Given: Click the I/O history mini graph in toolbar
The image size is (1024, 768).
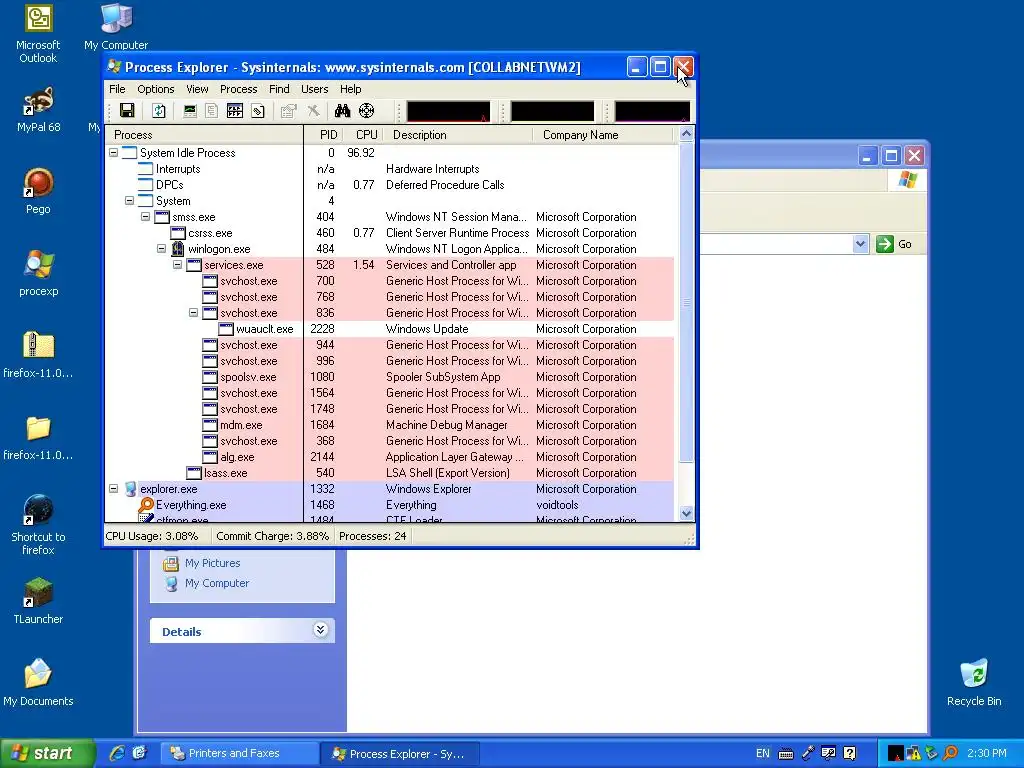Looking at the screenshot, I should click(x=652, y=111).
